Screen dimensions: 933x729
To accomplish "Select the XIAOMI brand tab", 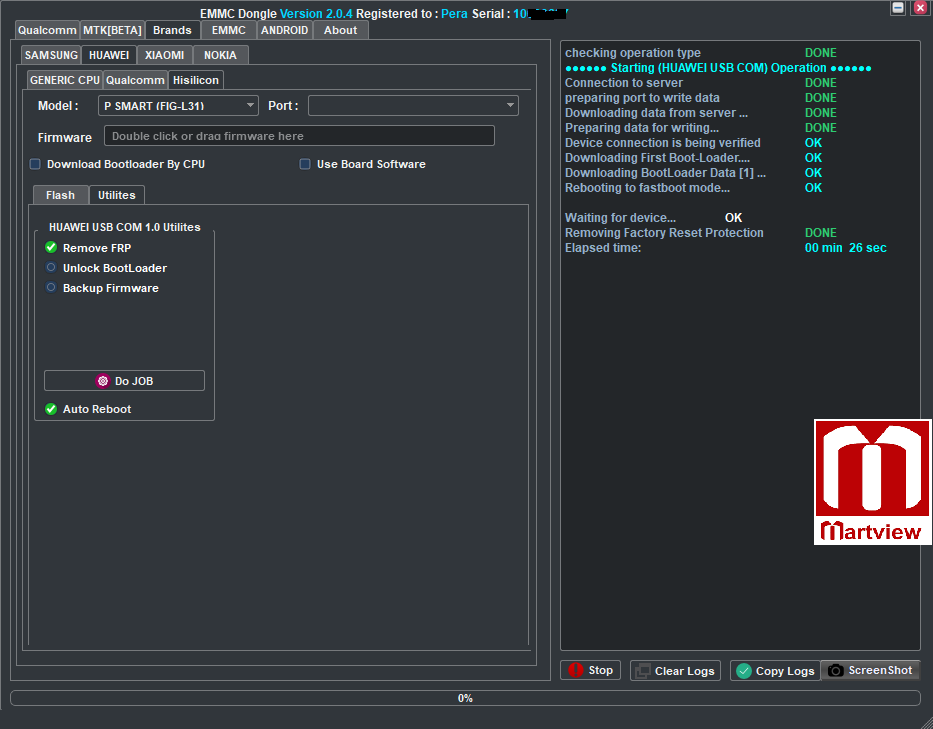I will (164, 55).
